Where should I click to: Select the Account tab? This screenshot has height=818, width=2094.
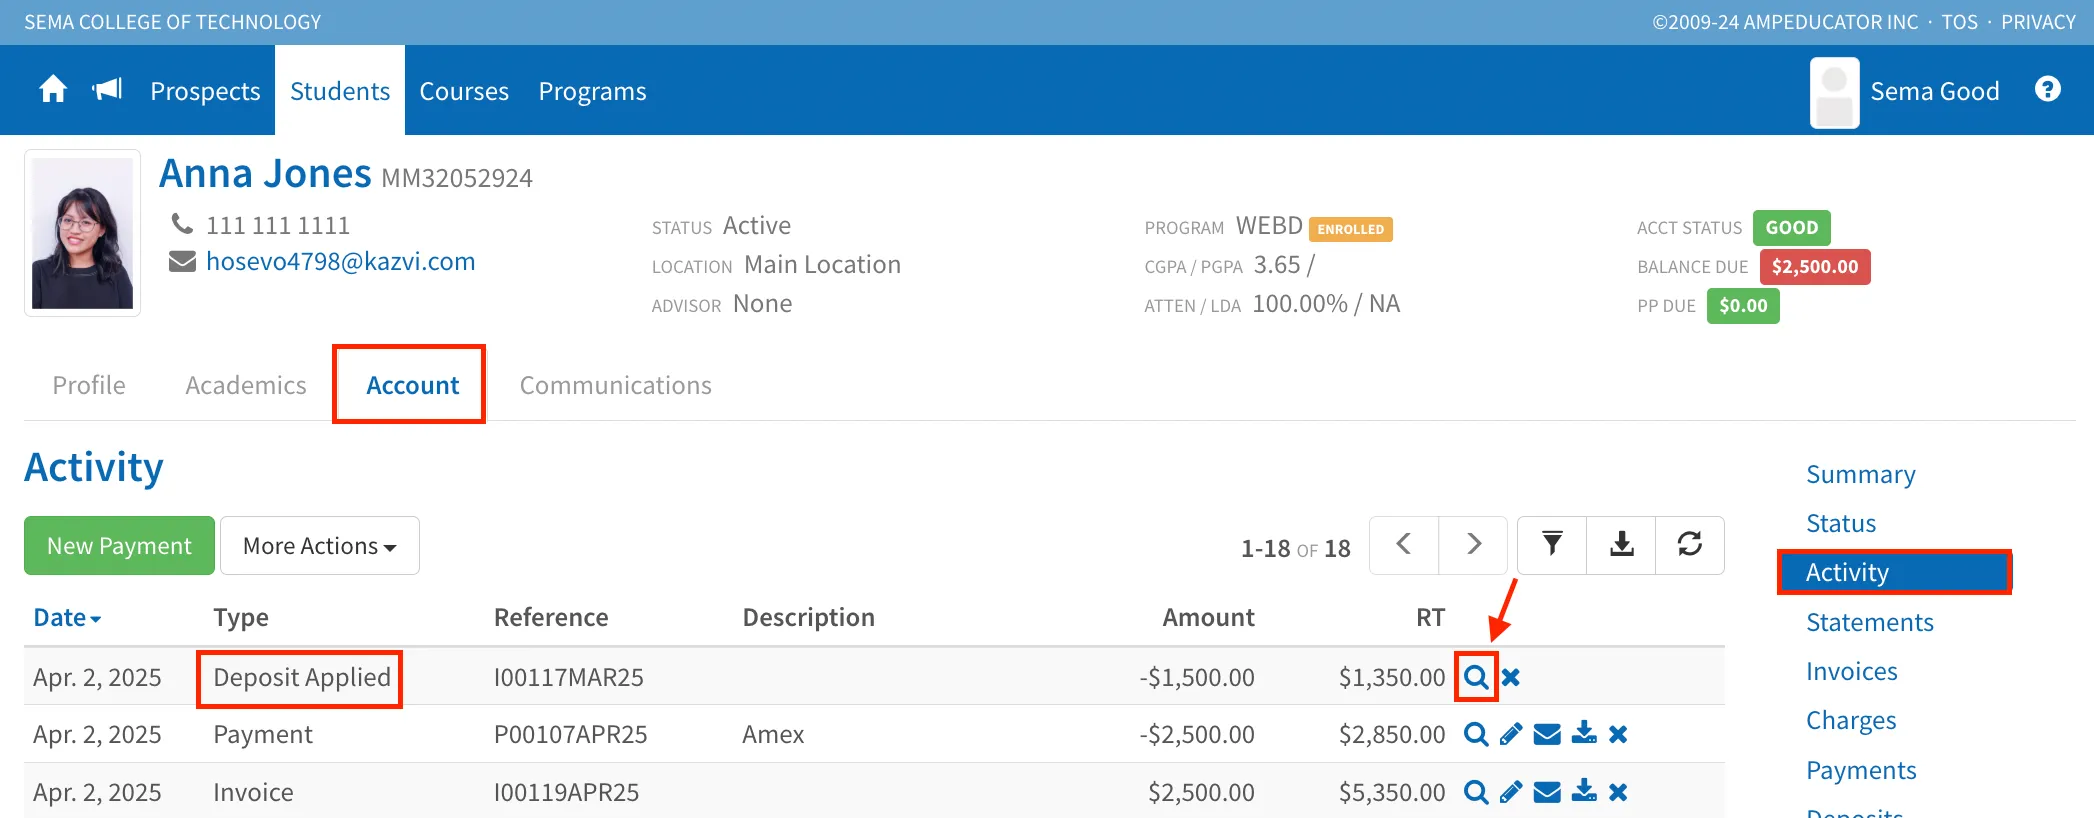(x=412, y=385)
